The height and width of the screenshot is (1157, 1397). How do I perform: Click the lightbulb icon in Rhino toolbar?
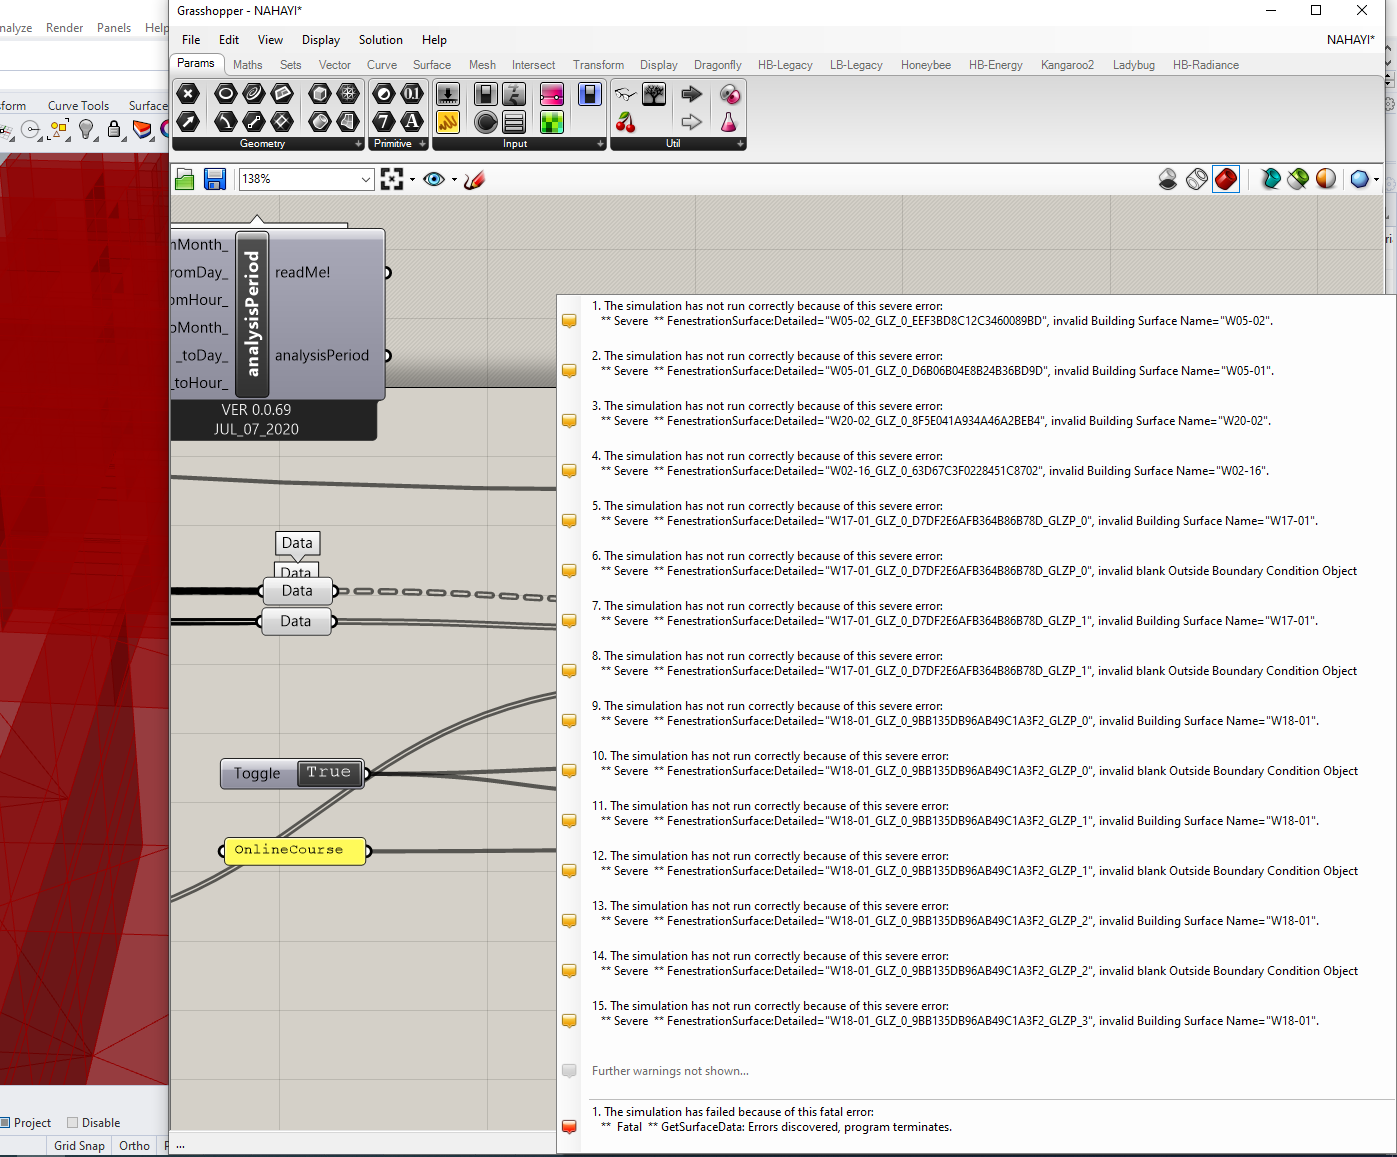(87, 129)
